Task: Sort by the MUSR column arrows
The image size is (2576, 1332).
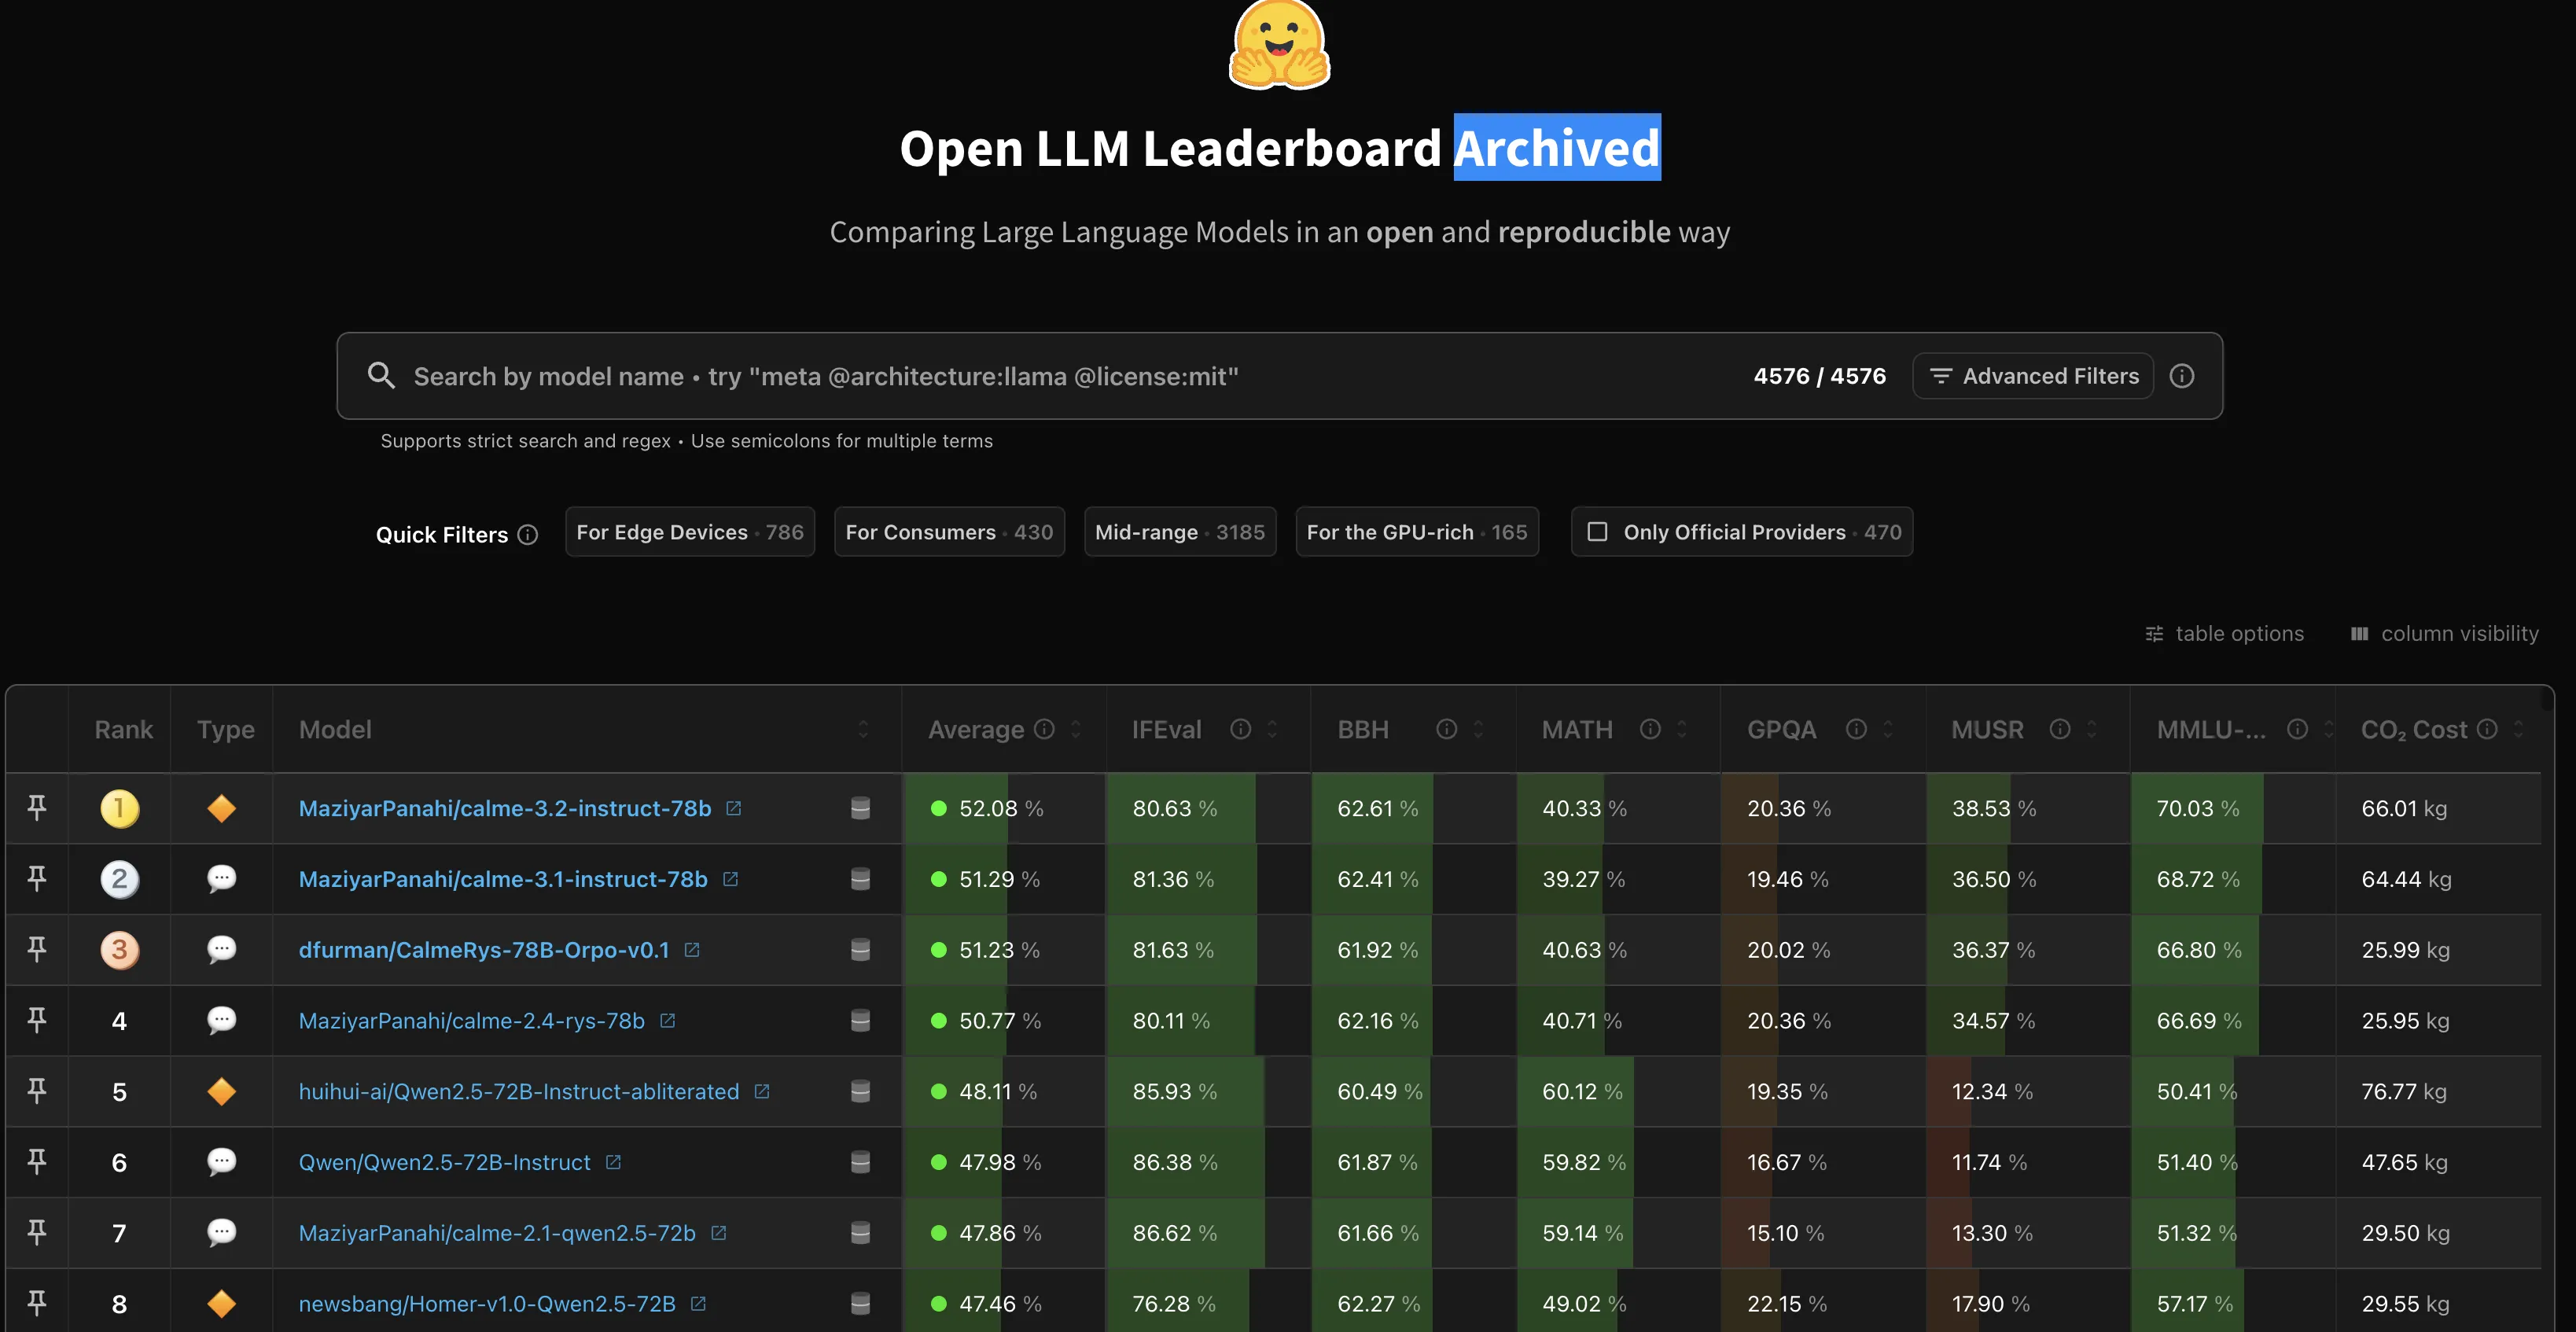Action: (x=2092, y=729)
